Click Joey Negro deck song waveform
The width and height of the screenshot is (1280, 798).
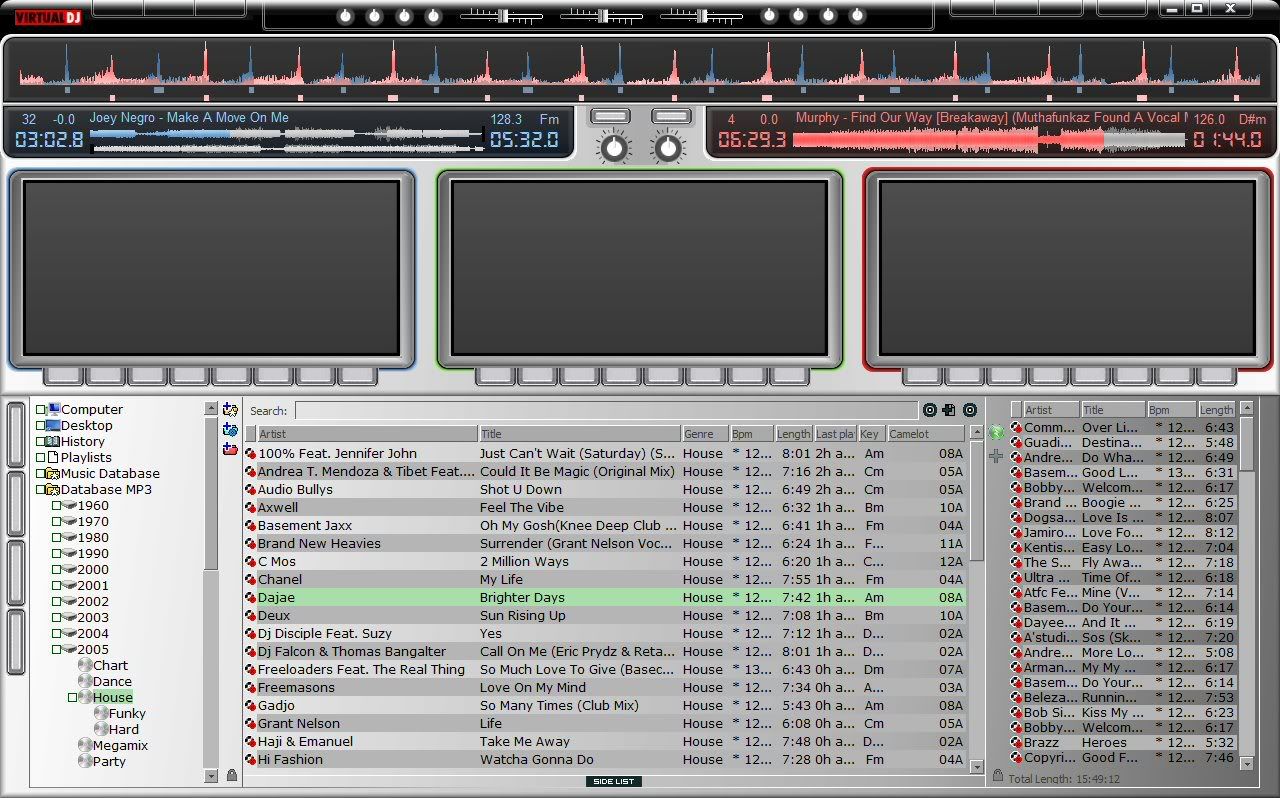[x=287, y=140]
